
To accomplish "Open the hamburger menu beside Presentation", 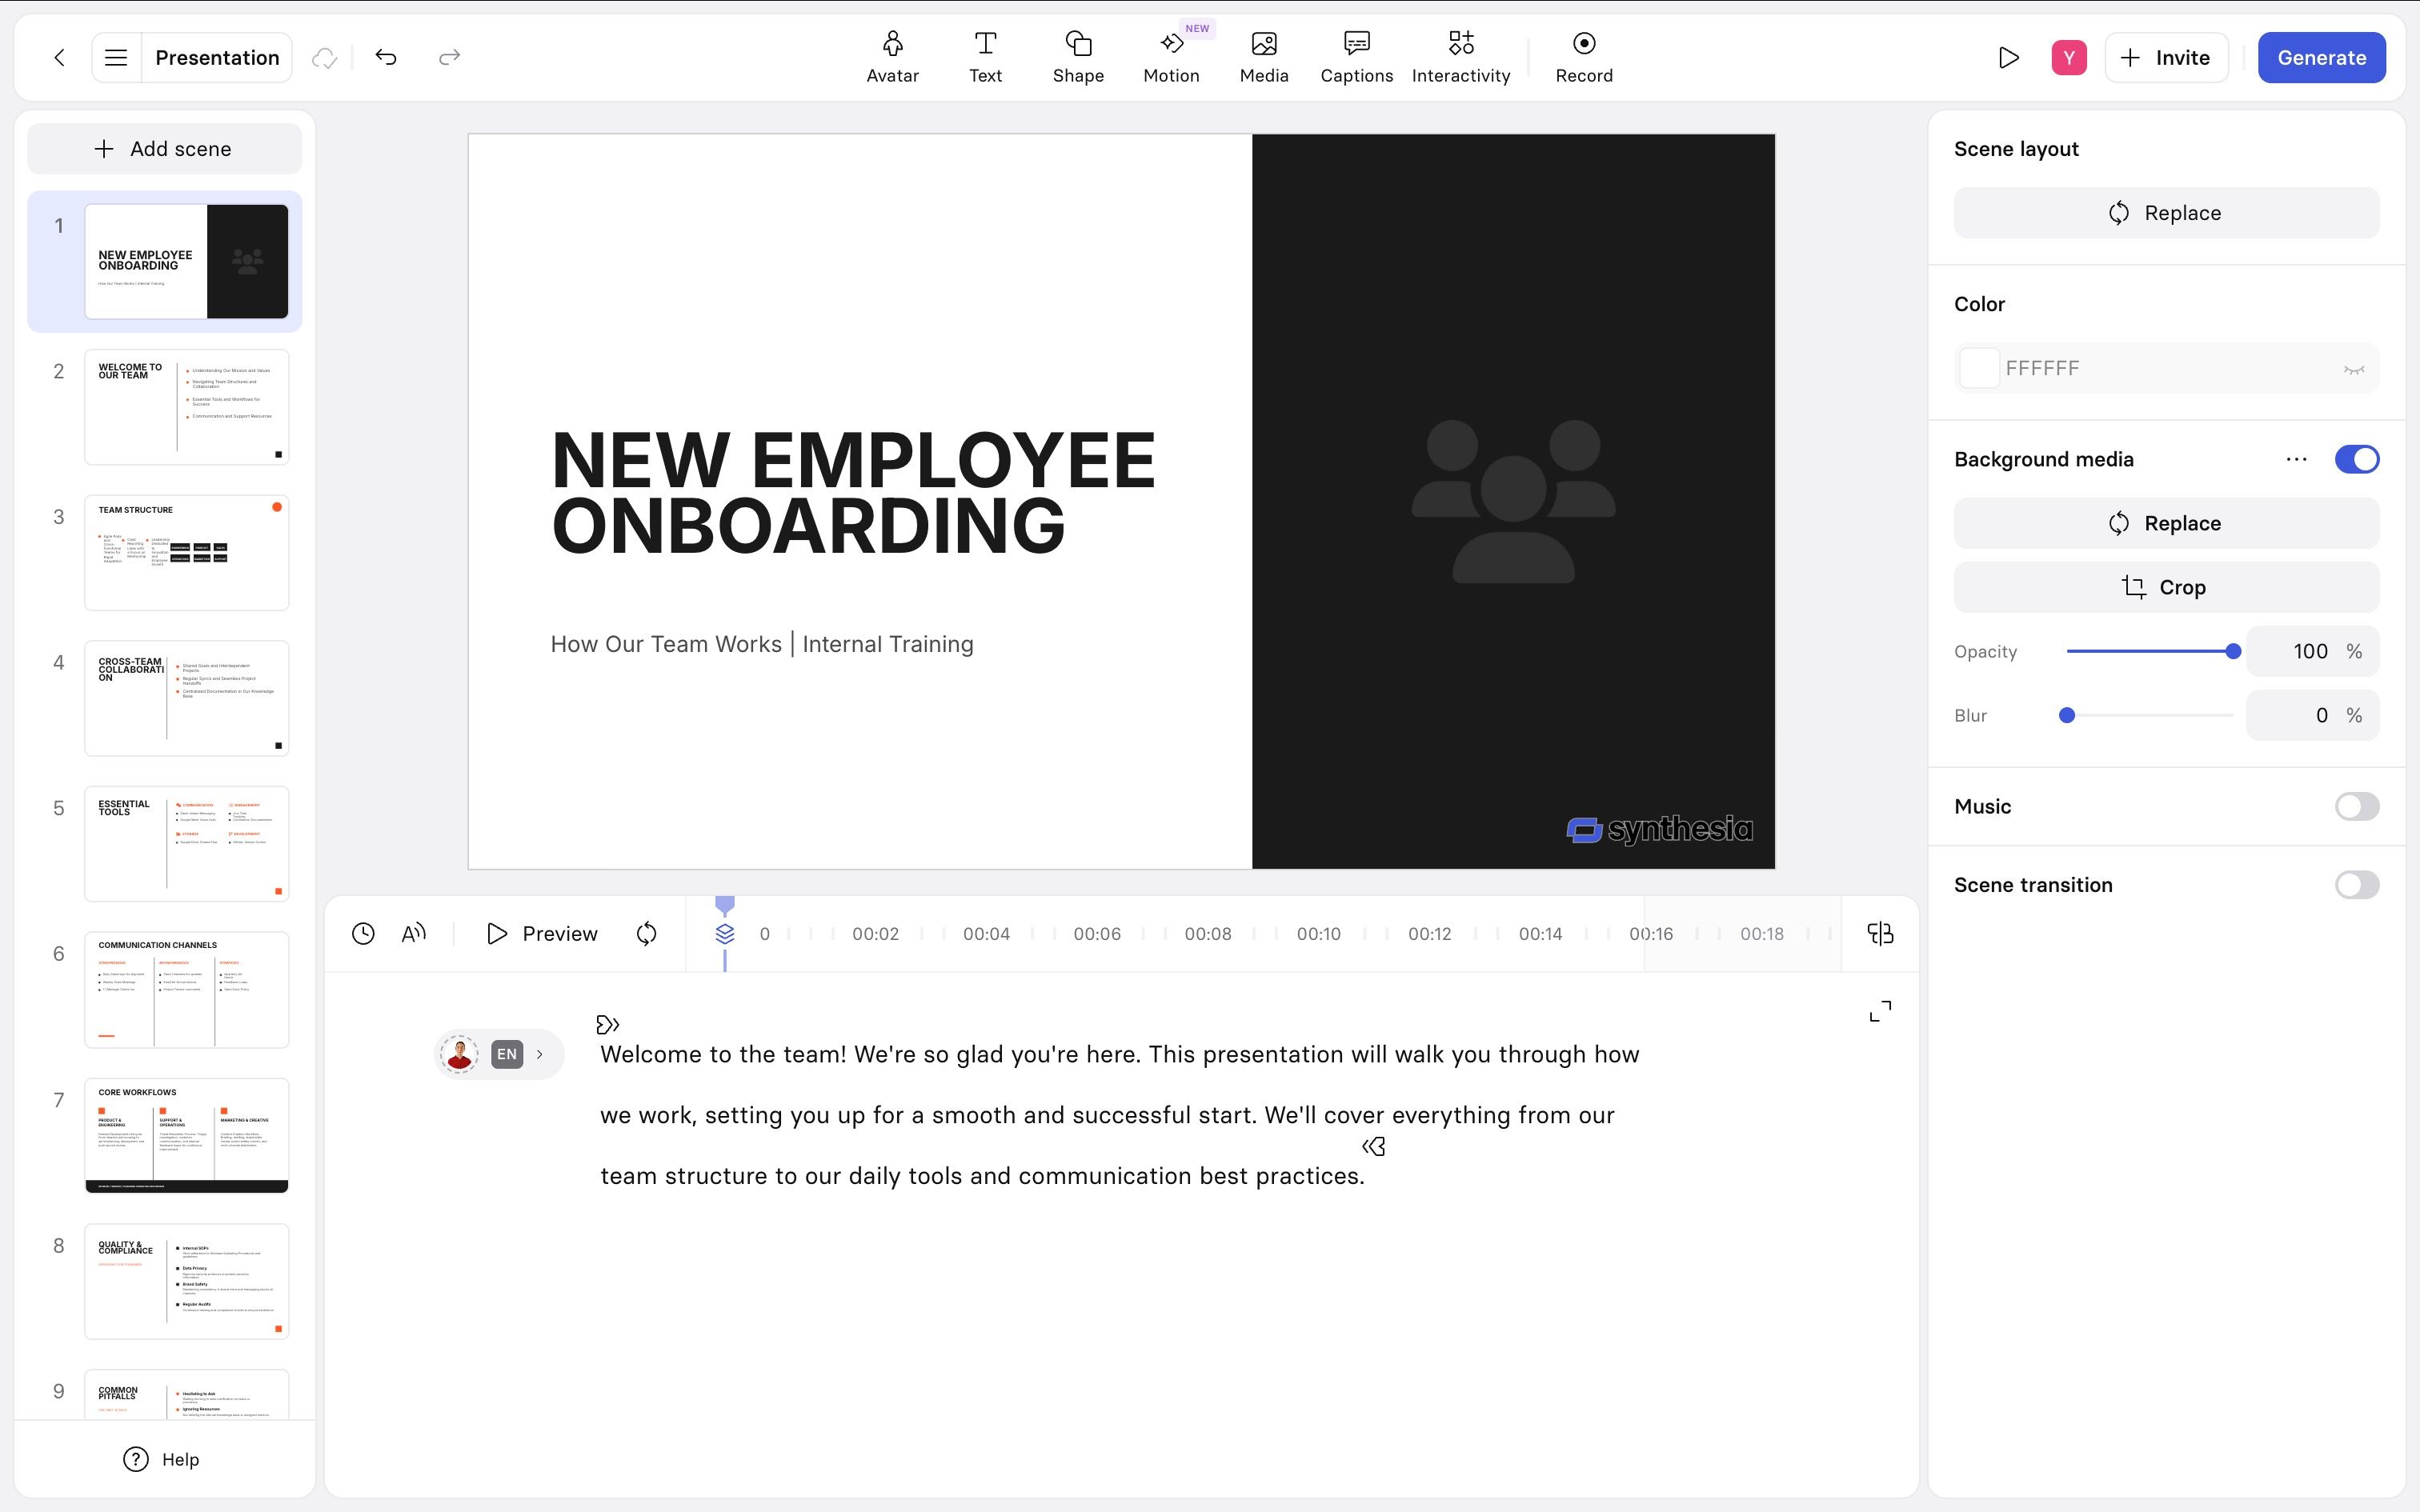I will click(116, 57).
